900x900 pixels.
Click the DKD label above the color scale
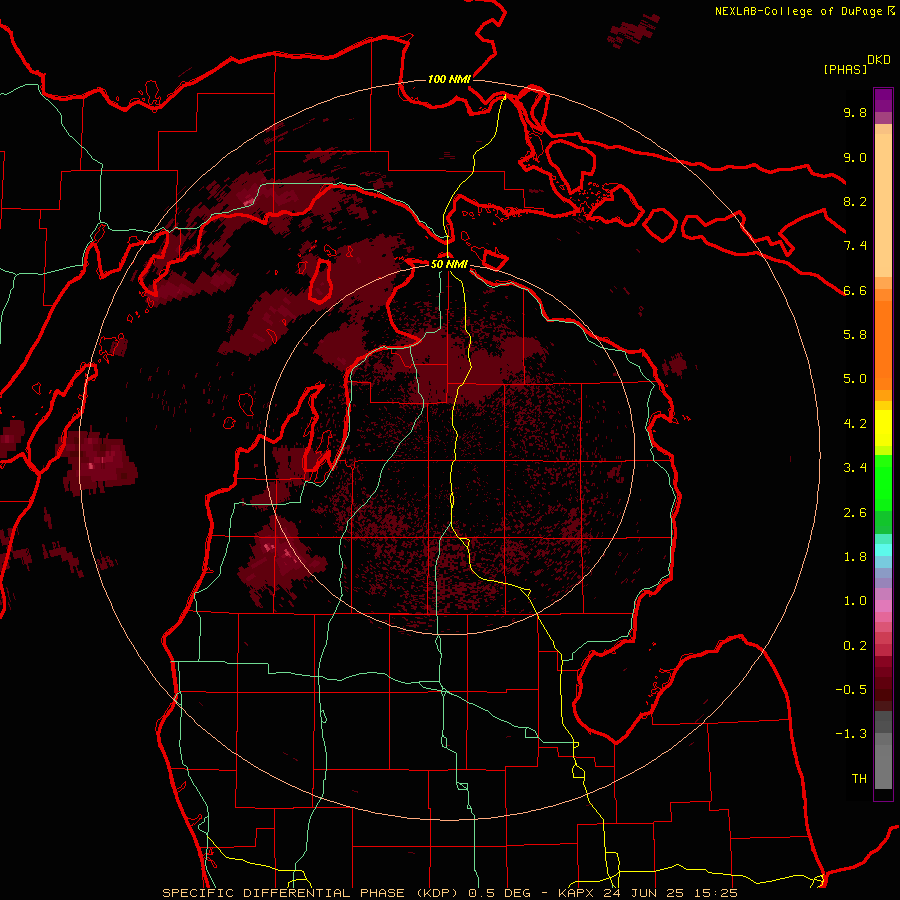click(x=879, y=60)
